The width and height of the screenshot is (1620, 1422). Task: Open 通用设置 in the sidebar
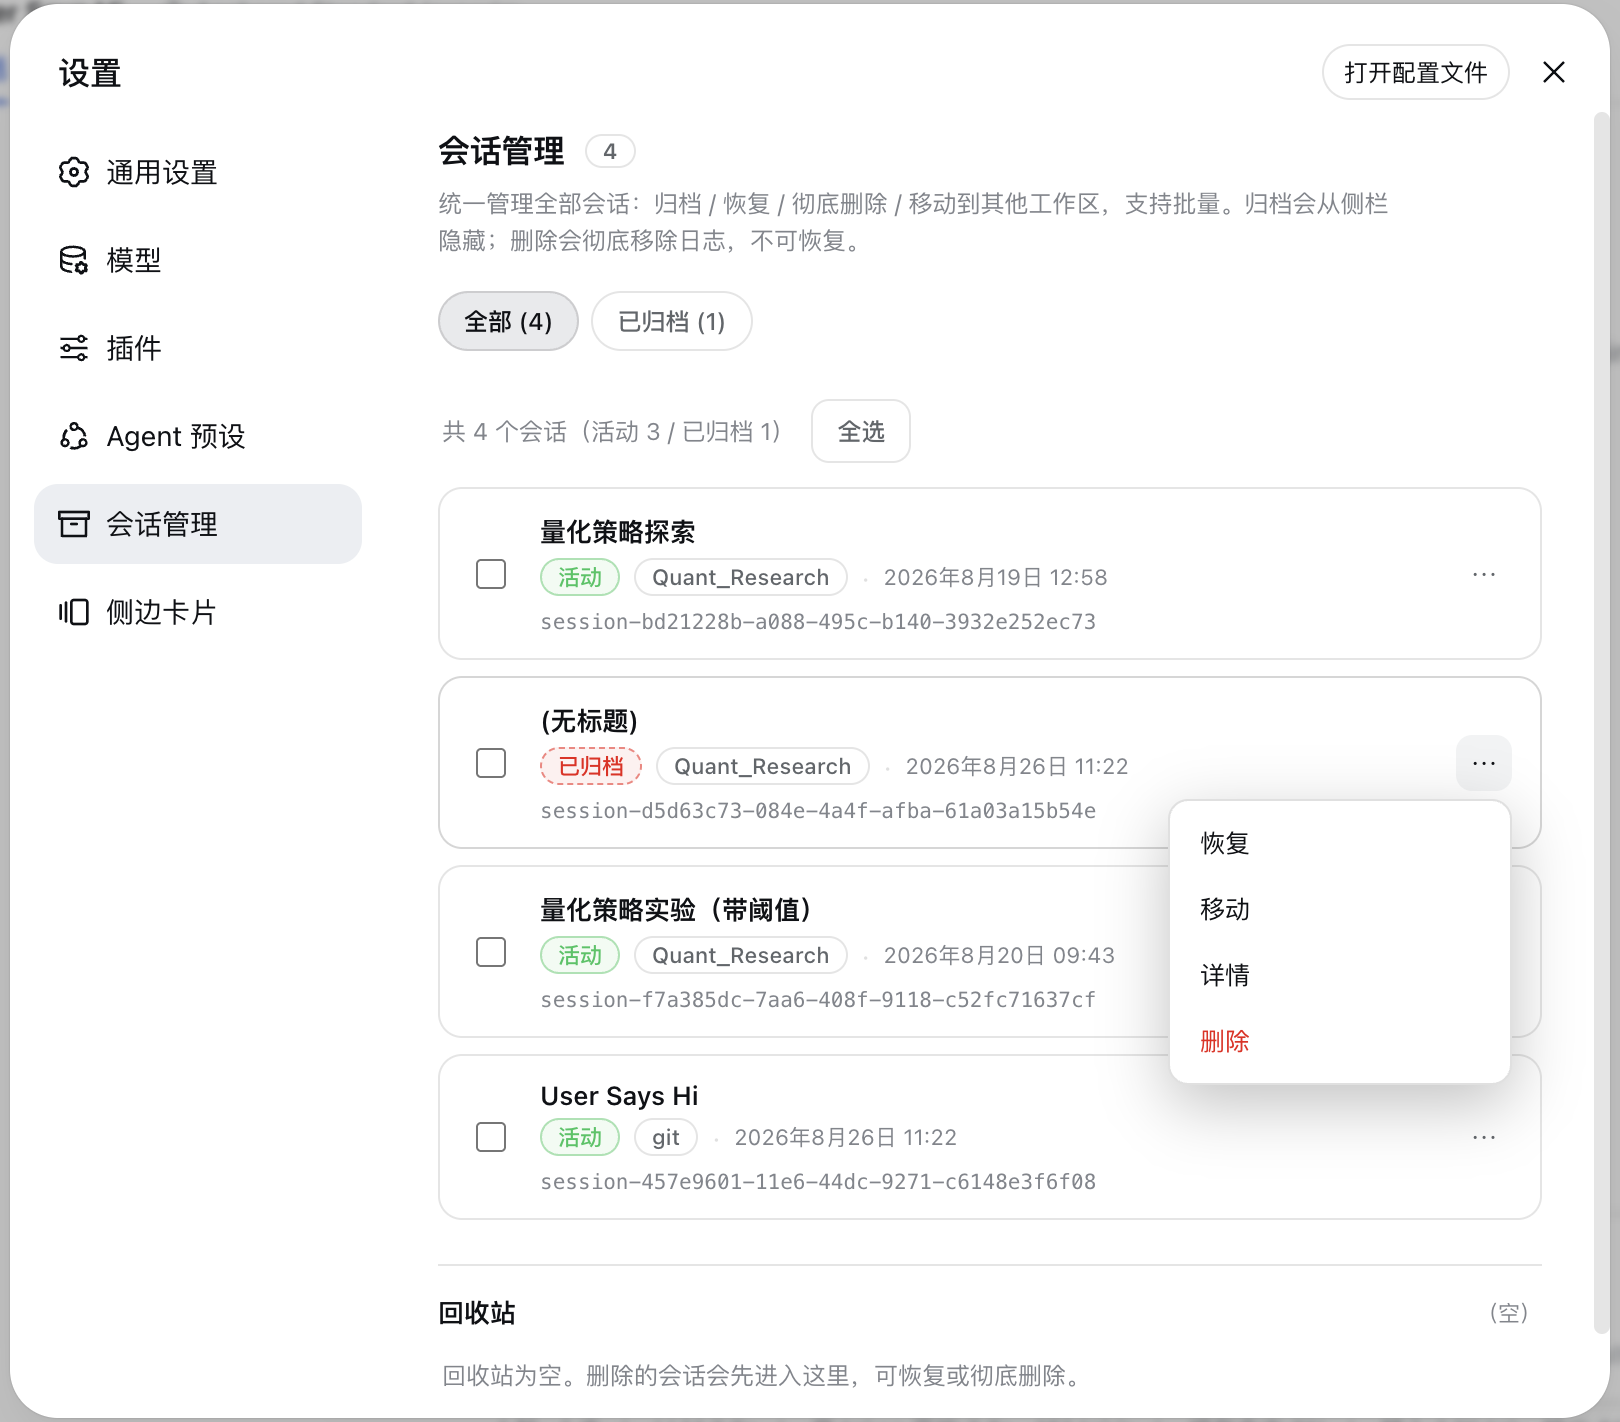[x=198, y=172]
